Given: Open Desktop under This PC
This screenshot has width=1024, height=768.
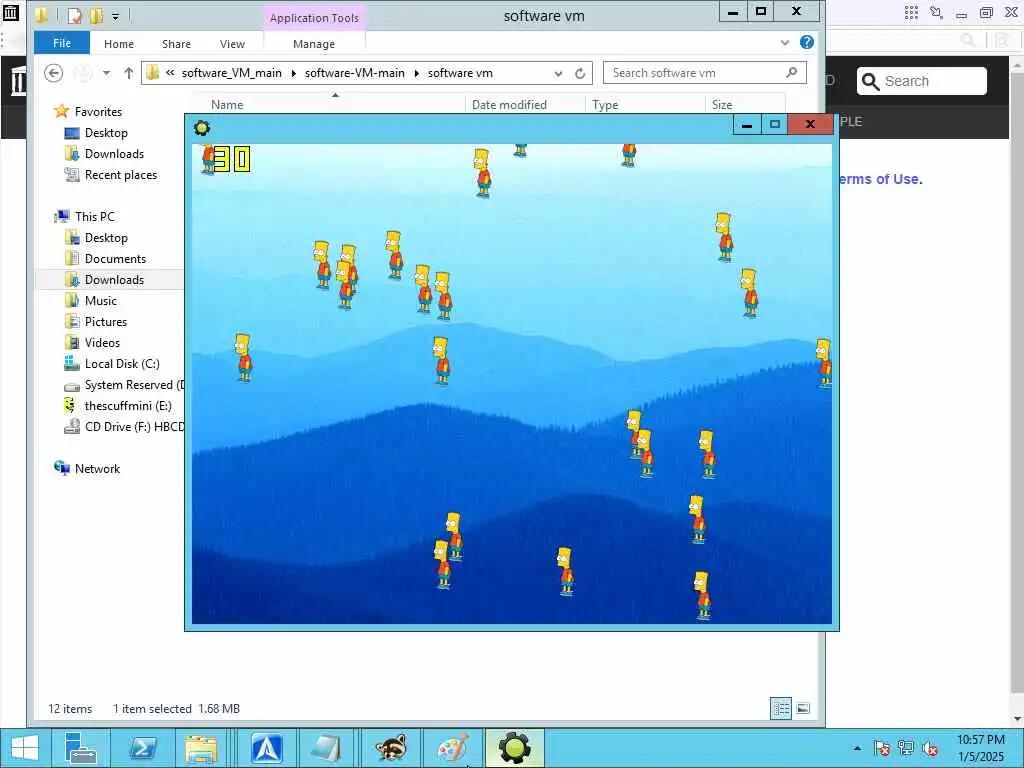Looking at the screenshot, I should [x=106, y=238].
